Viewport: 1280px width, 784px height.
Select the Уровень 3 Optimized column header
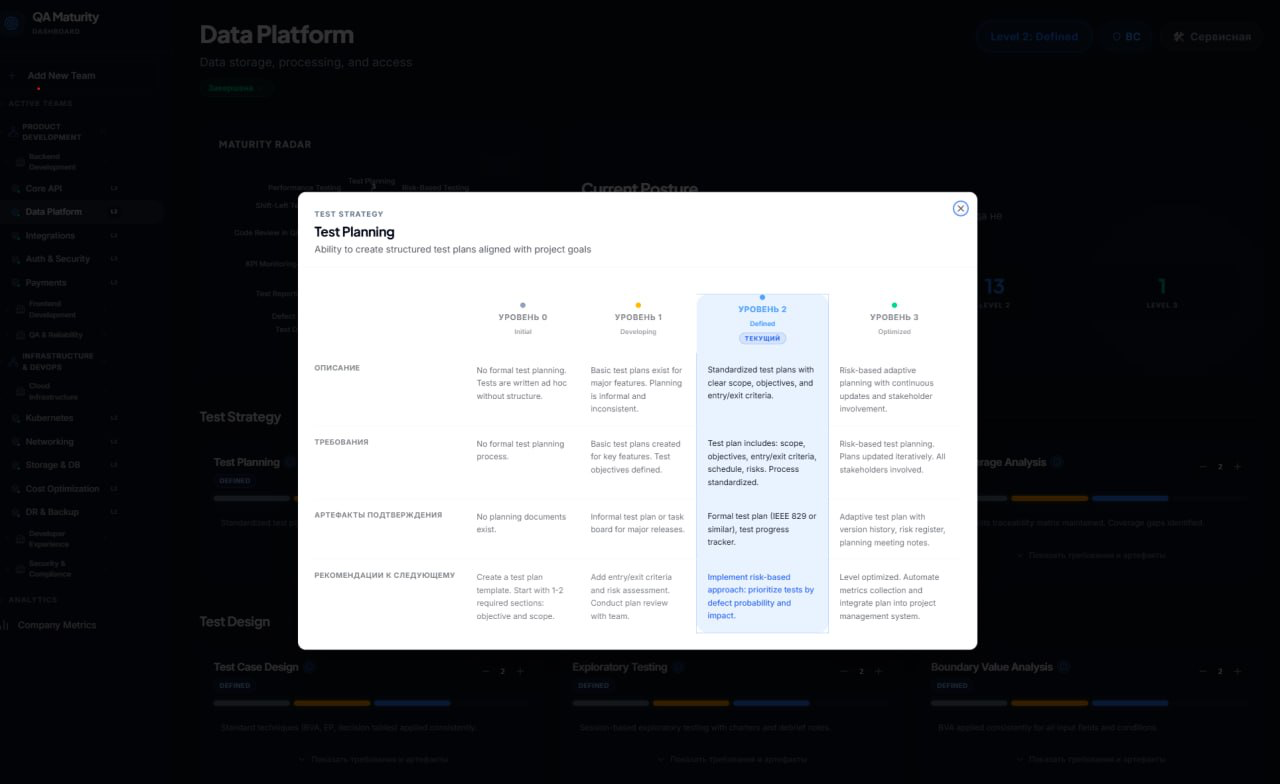coord(894,319)
